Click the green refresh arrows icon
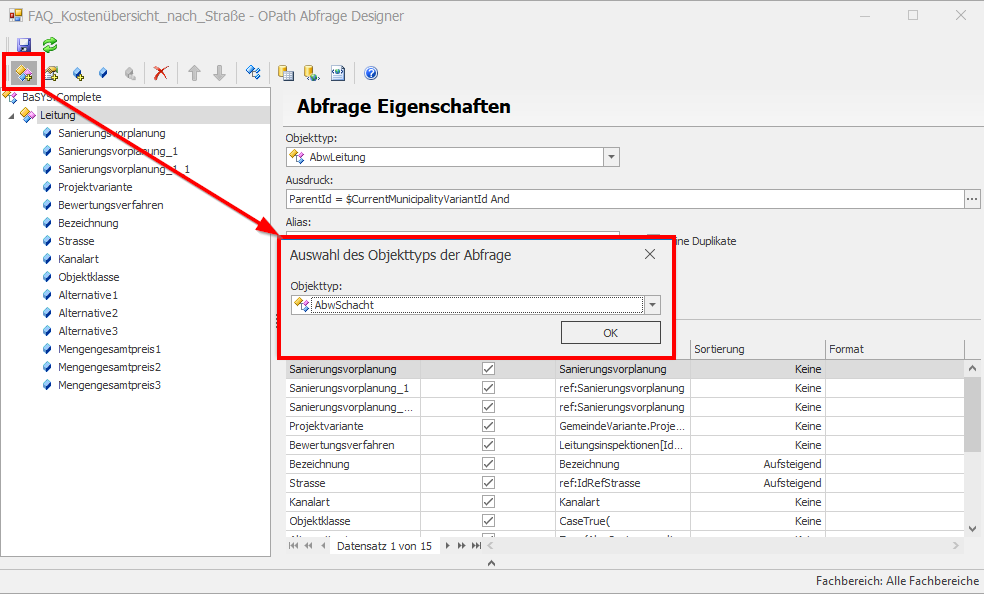Image resolution: width=984 pixels, height=594 pixels. point(49,45)
